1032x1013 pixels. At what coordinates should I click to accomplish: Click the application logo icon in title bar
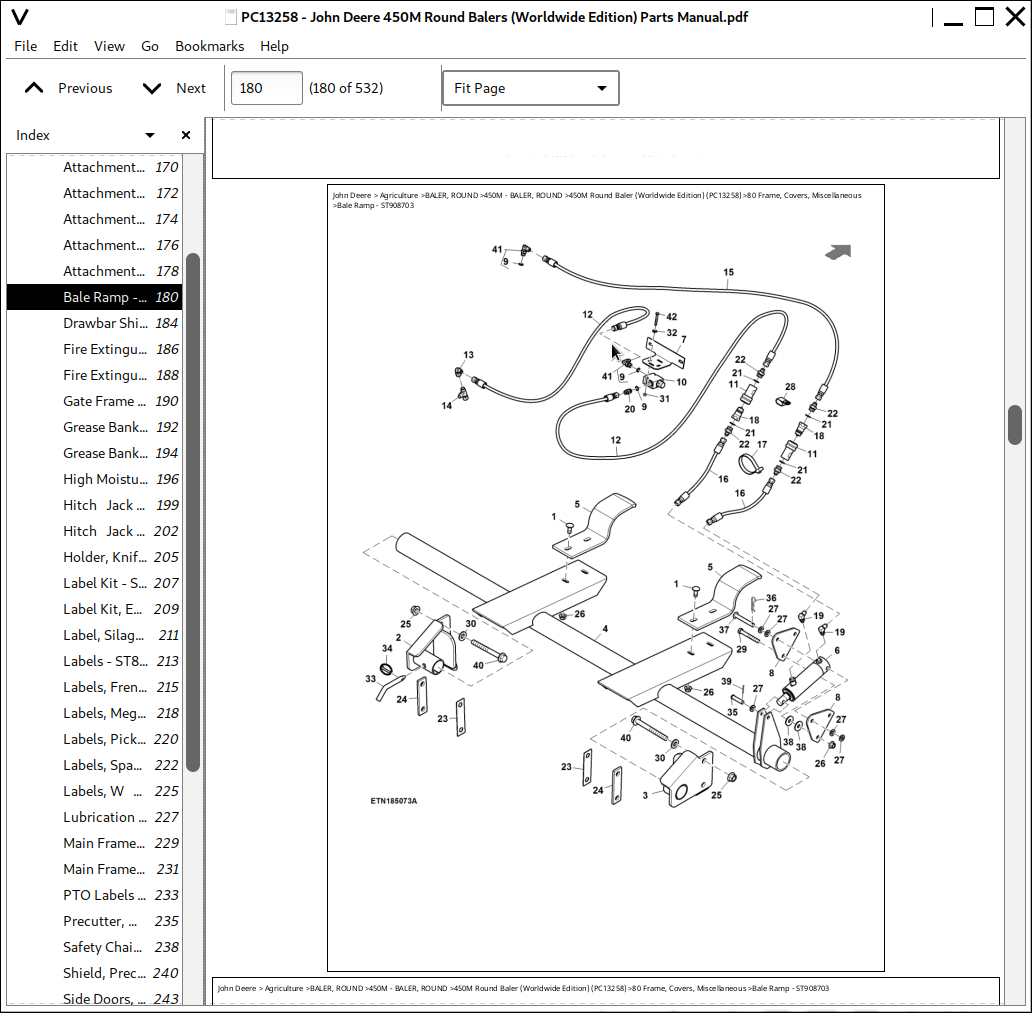(x=18, y=17)
